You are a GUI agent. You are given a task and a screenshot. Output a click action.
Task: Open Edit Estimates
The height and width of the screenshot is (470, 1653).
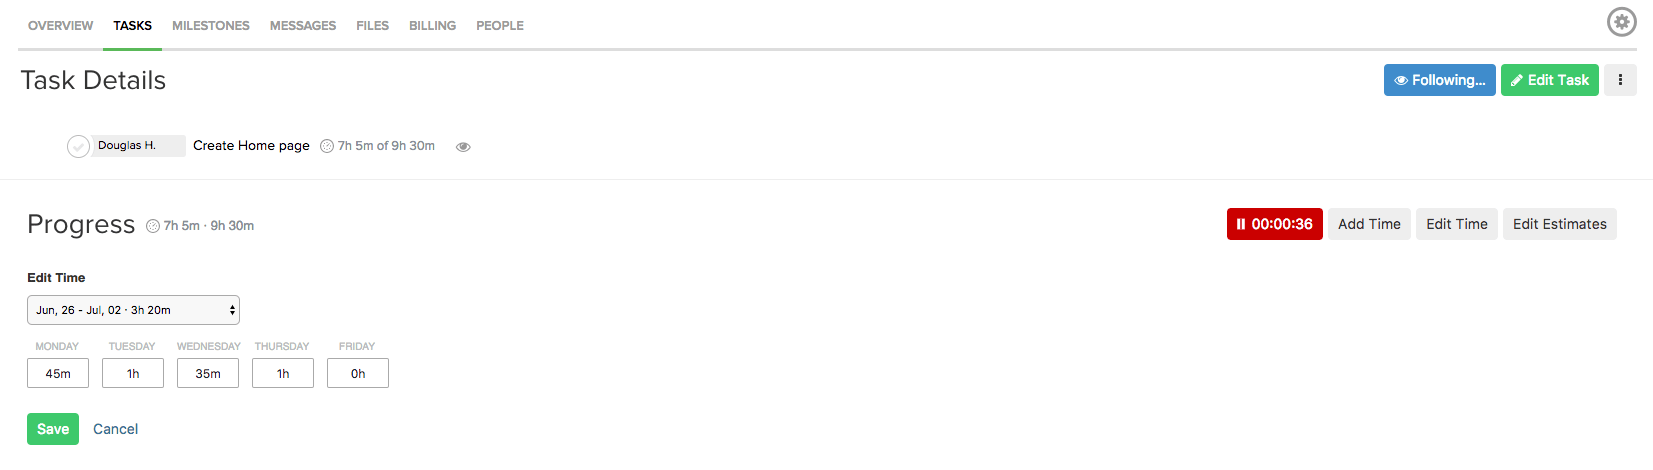[x=1559, y=224]
